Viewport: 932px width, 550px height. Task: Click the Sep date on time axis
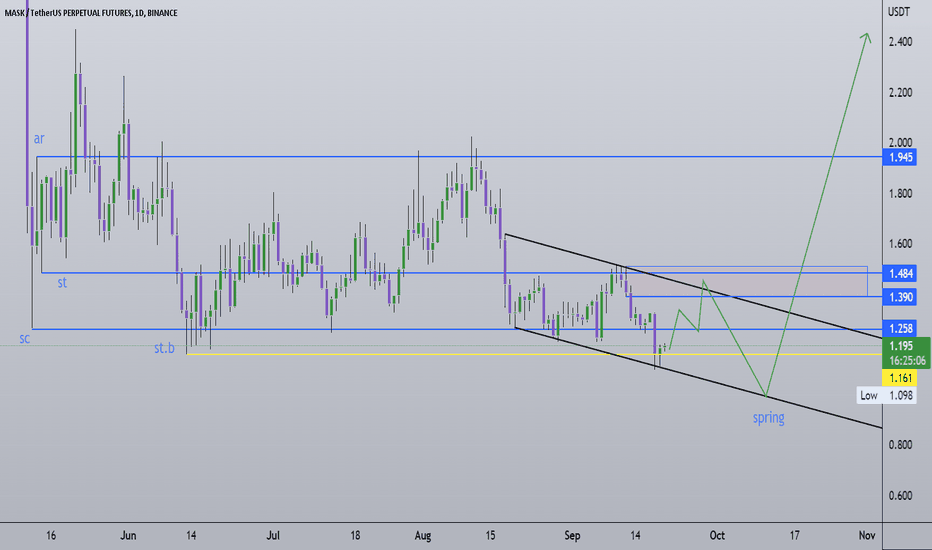click(x=572, y=536)
